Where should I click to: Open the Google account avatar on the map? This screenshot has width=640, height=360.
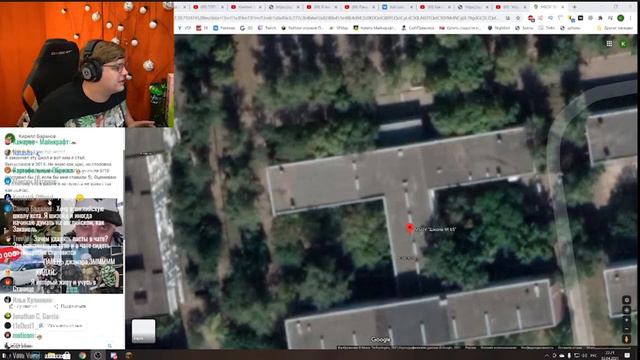click(x=623, y=44)
